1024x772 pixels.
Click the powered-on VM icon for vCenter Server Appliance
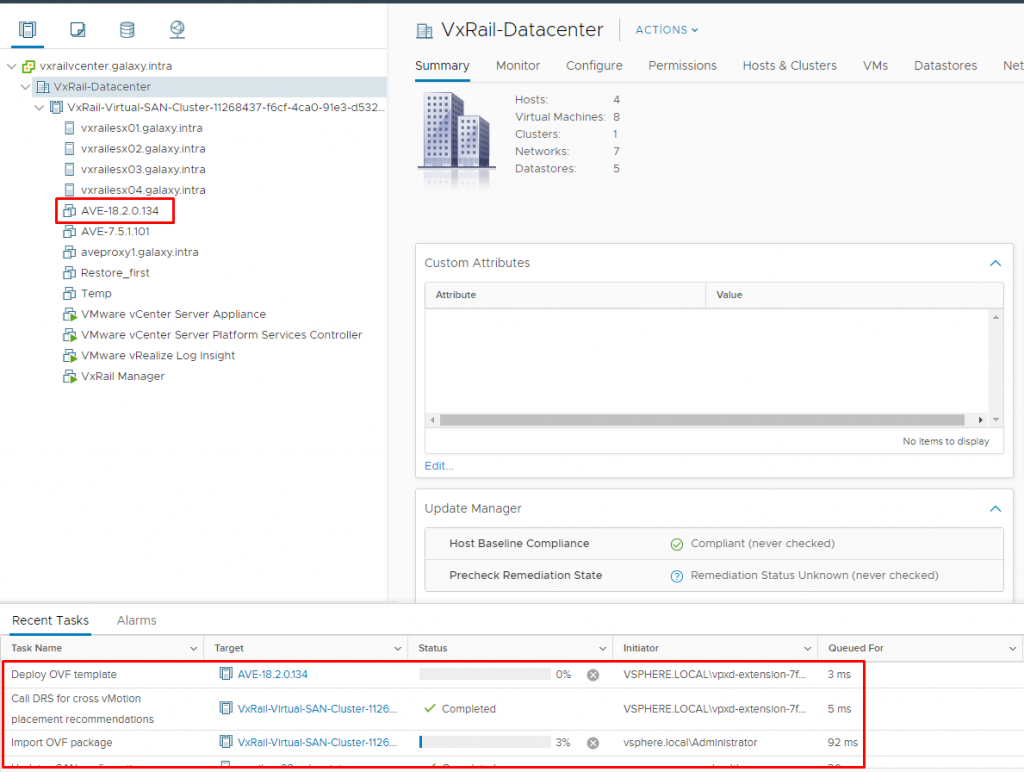(x=69, y=314)
